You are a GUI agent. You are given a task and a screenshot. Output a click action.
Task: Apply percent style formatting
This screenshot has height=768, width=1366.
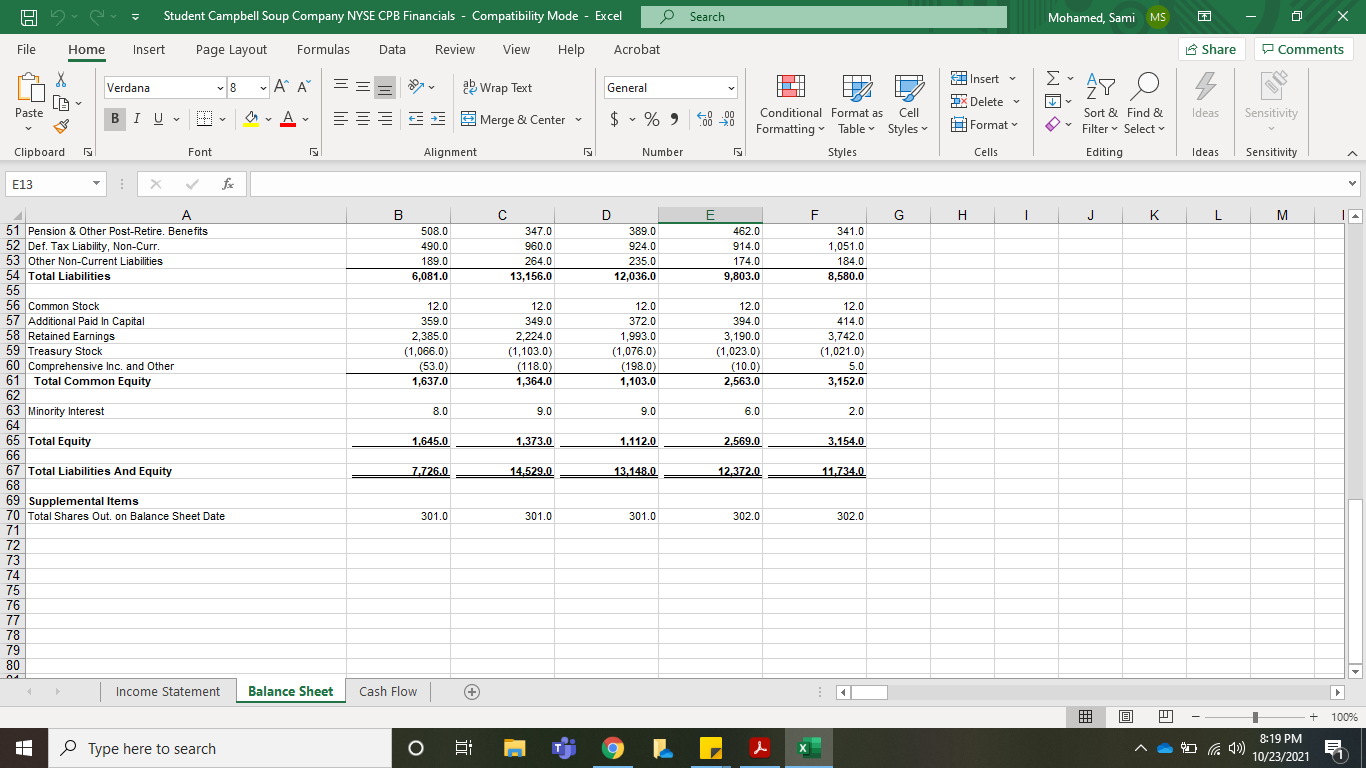tap(651, 118)
